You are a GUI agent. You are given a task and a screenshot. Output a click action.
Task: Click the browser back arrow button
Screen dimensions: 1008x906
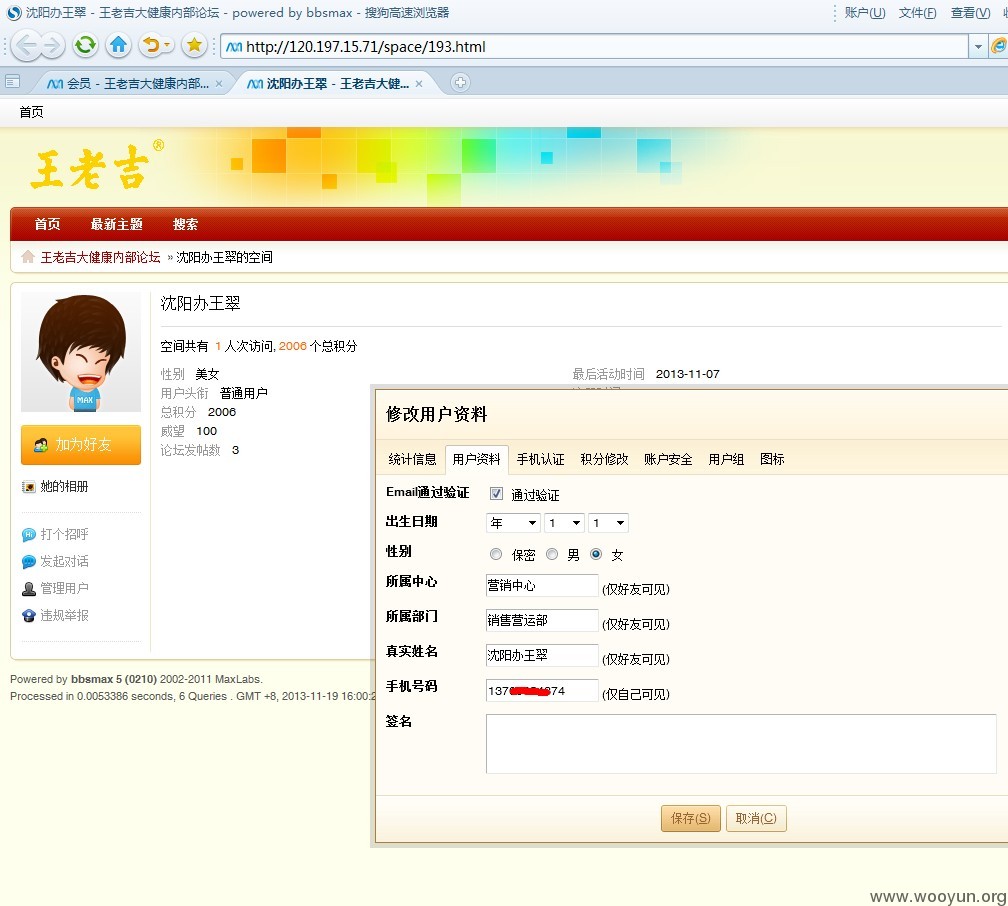click(x=26, y=46)
